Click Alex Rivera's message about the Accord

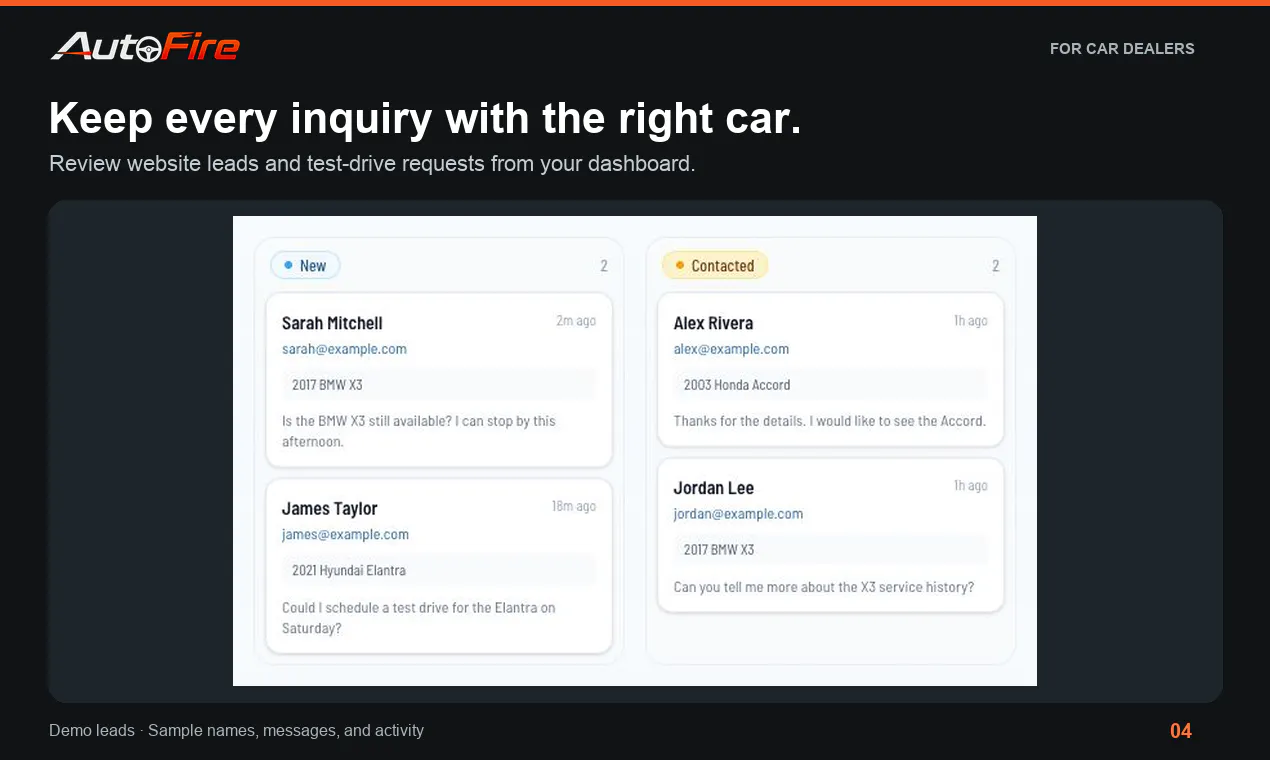[x=830, y=421]
